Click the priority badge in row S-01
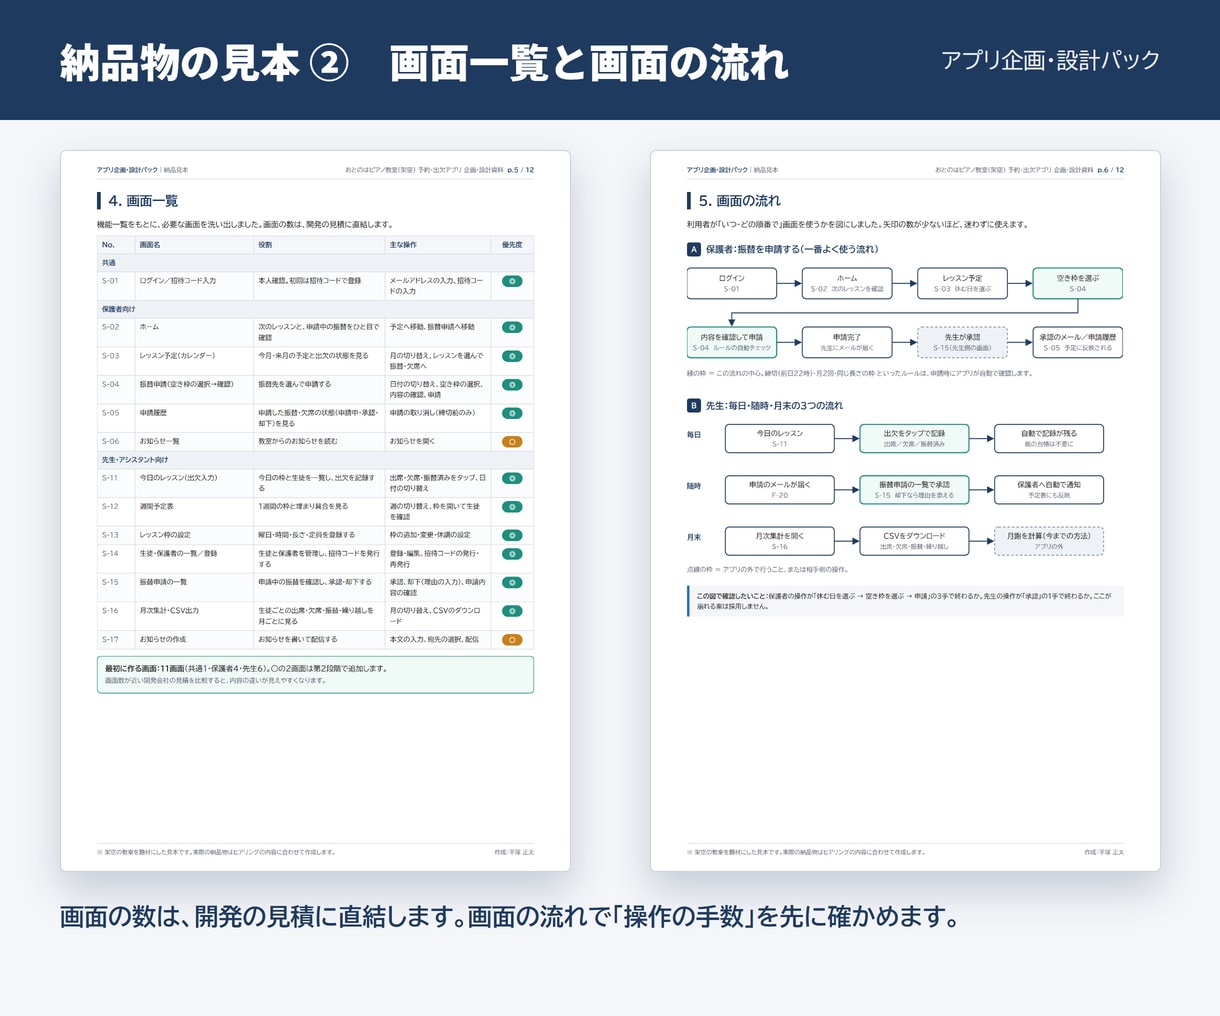This screenshot has width=1220, height=1016. tap(512, 282)
